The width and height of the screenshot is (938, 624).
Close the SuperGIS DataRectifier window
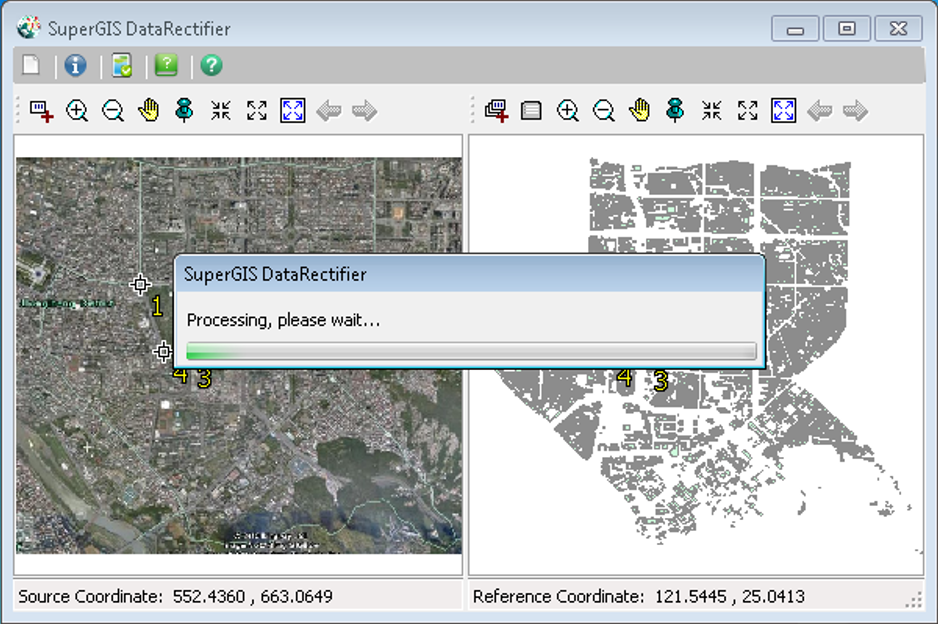click(x=899, y=29)
